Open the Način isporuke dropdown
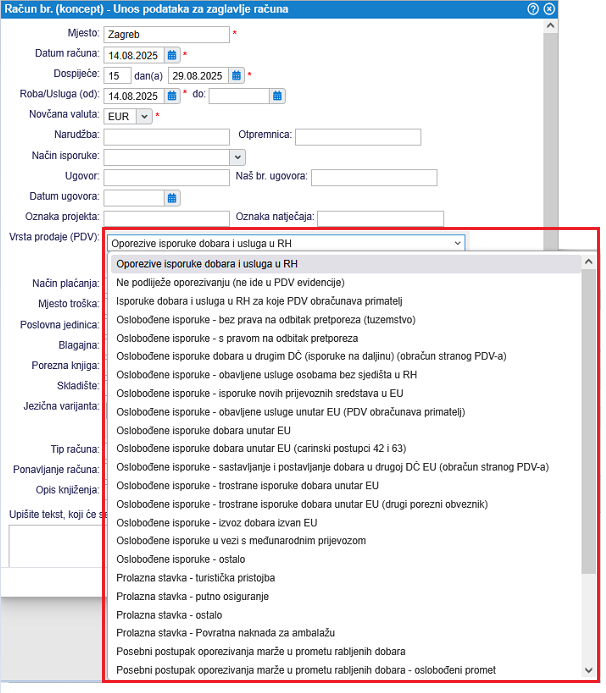Screen dimensions: 606x693 (237, 157)
